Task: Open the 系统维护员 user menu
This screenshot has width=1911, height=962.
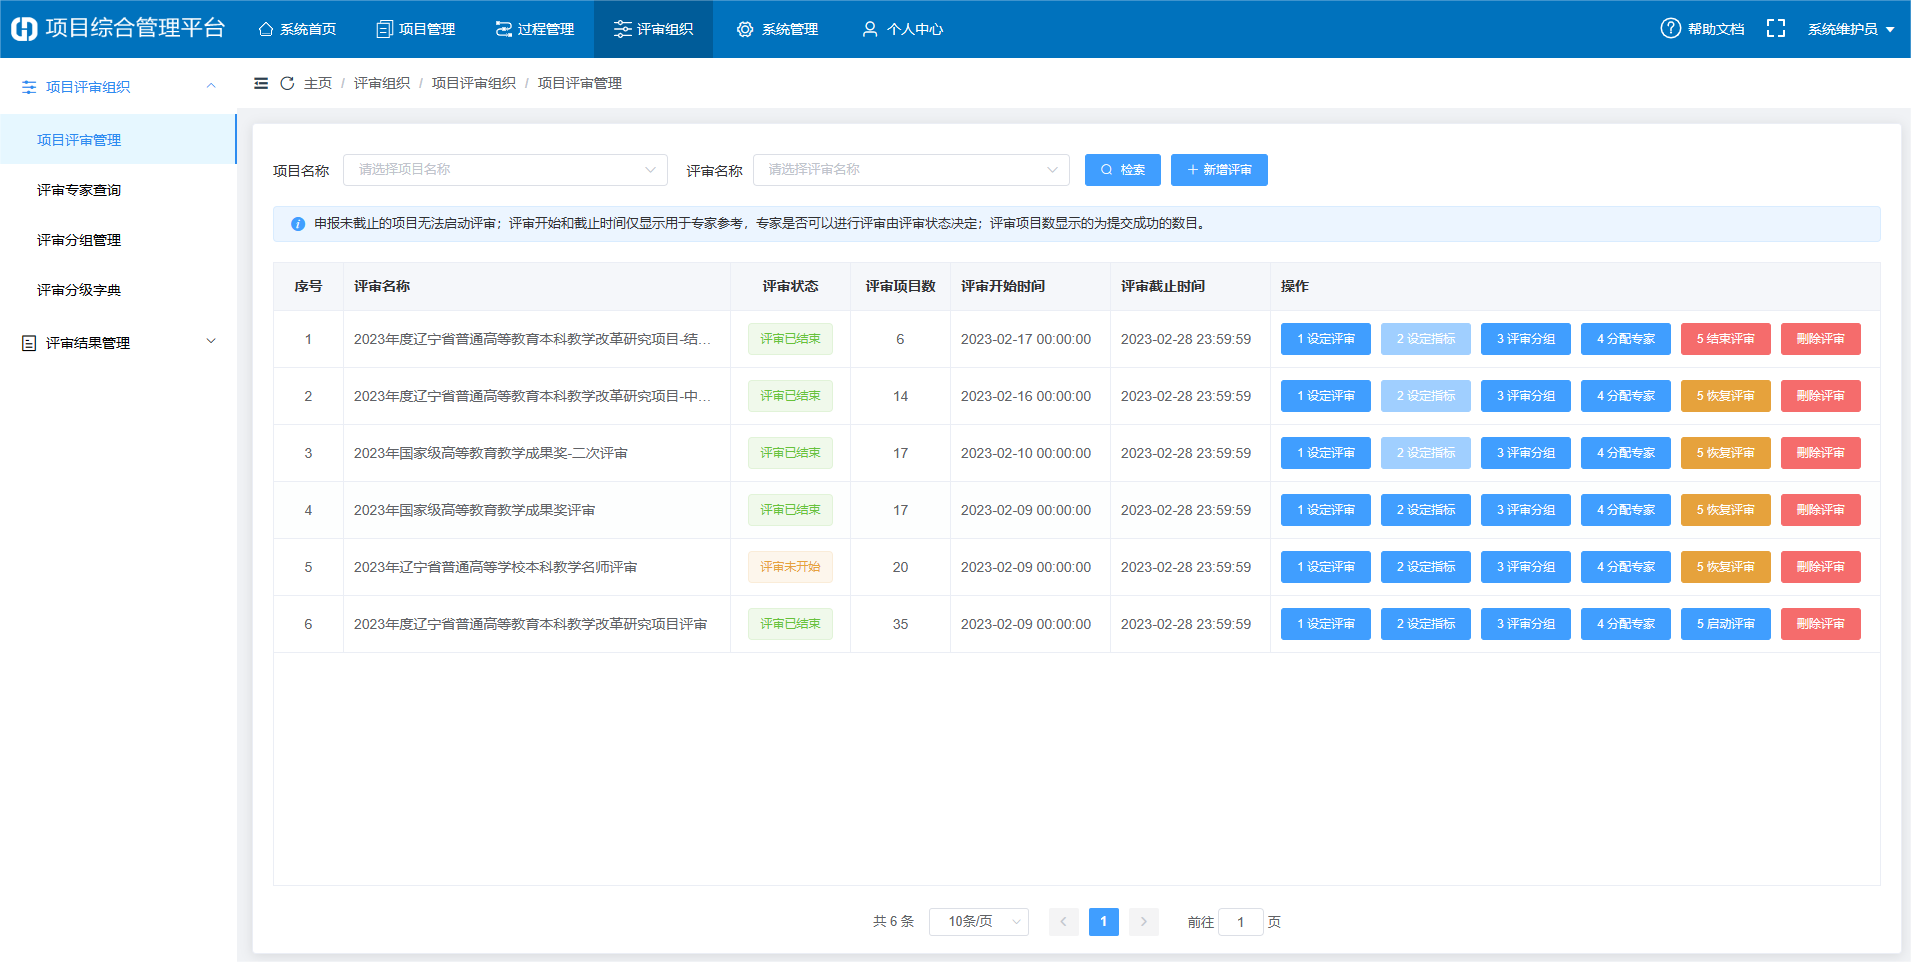Action: (x=1849, y=29)
